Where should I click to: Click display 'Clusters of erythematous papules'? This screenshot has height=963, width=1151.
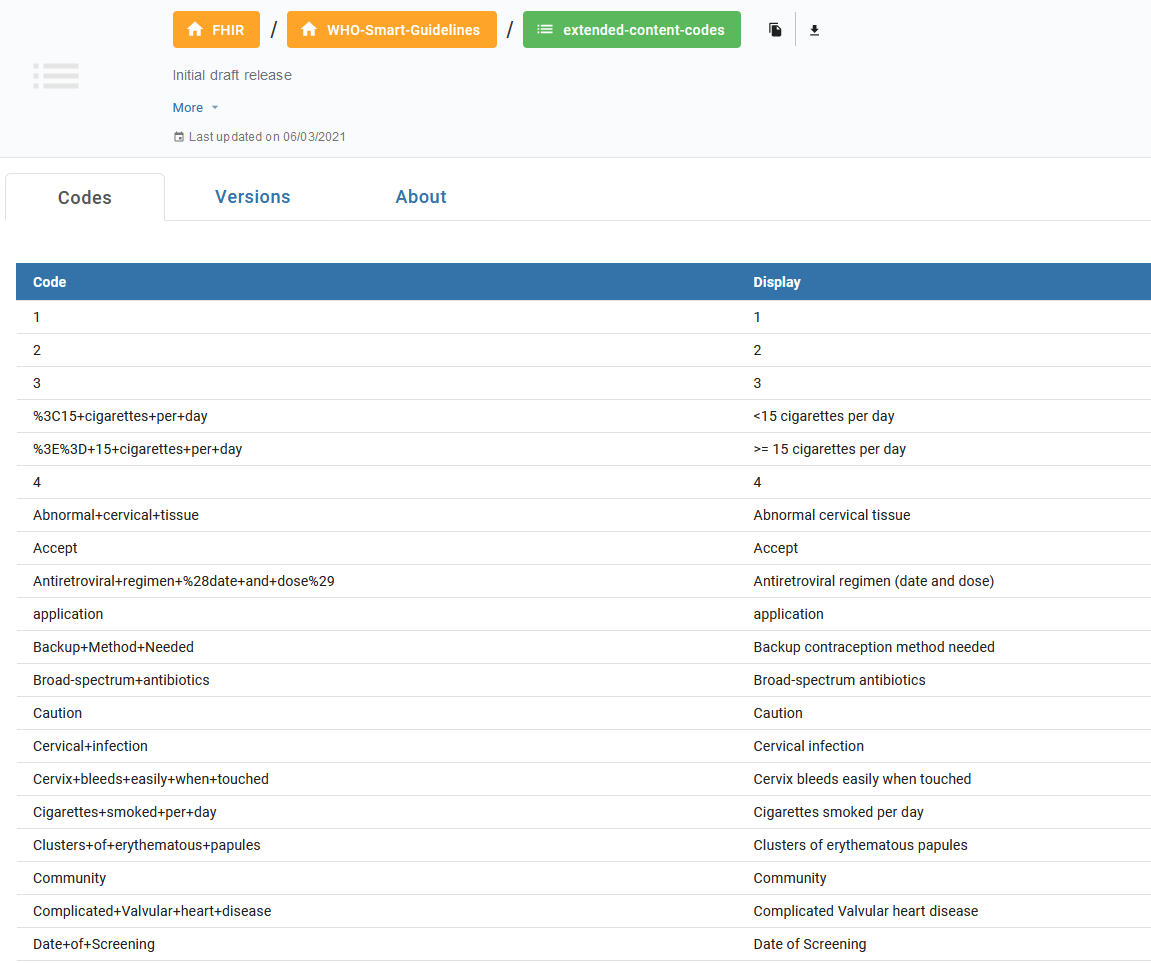pyautogui.click(x=860, y=846)
